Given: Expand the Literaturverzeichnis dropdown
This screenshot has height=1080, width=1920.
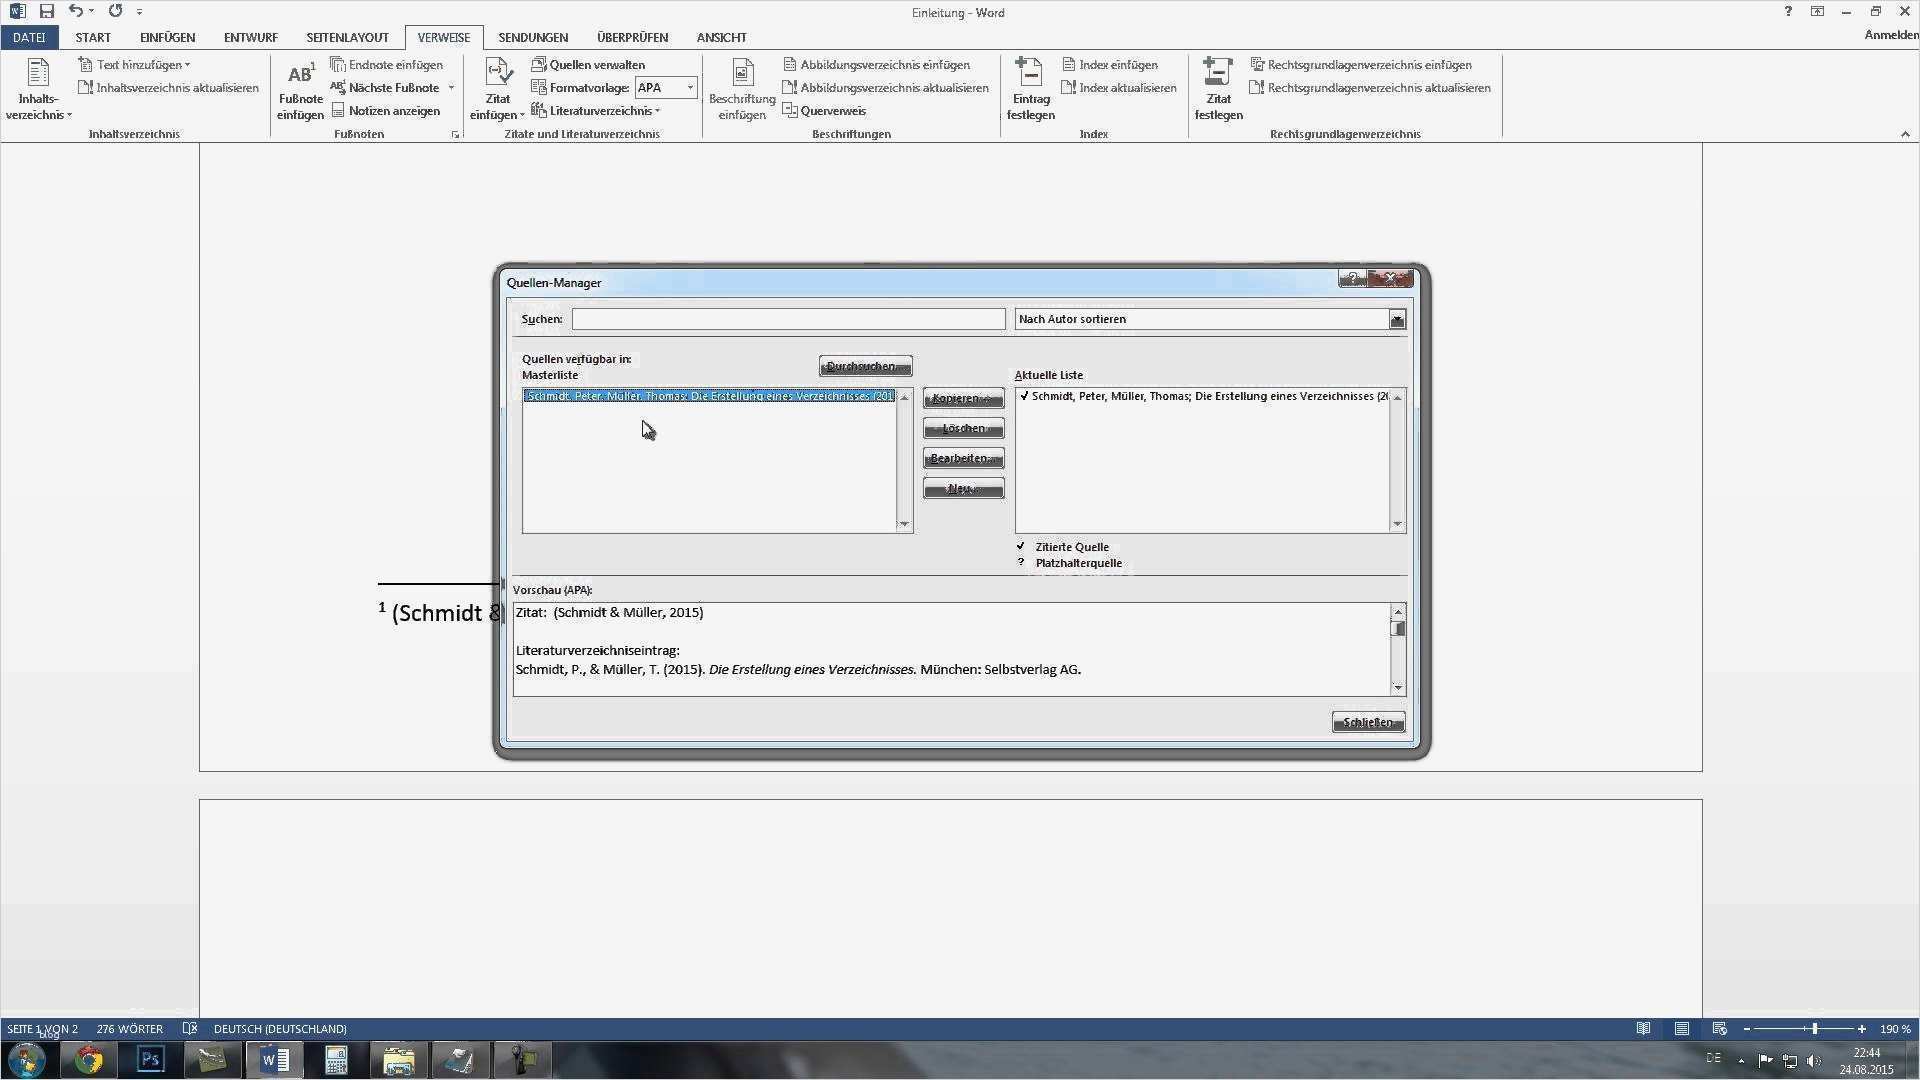Looking at the screenshot, I should click(657, 110).
